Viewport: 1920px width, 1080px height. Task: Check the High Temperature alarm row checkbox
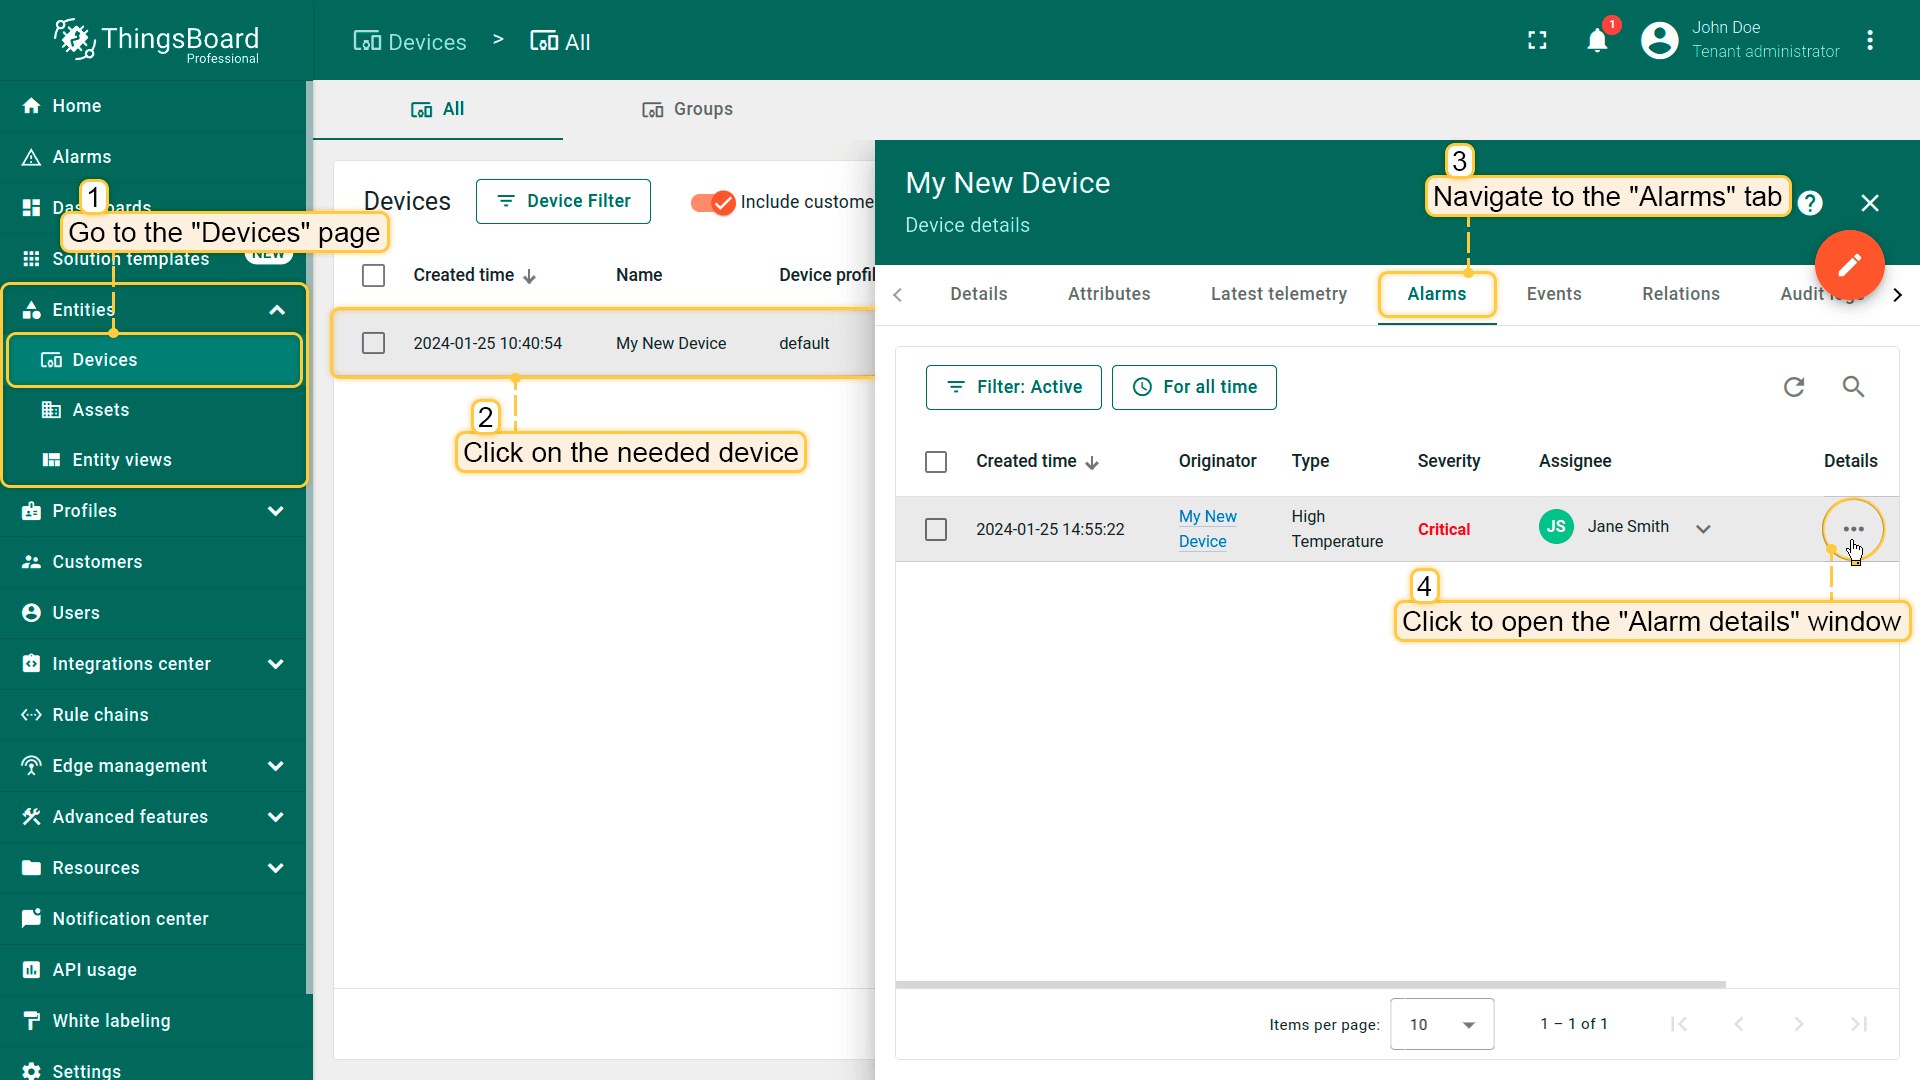coord(936,529)
